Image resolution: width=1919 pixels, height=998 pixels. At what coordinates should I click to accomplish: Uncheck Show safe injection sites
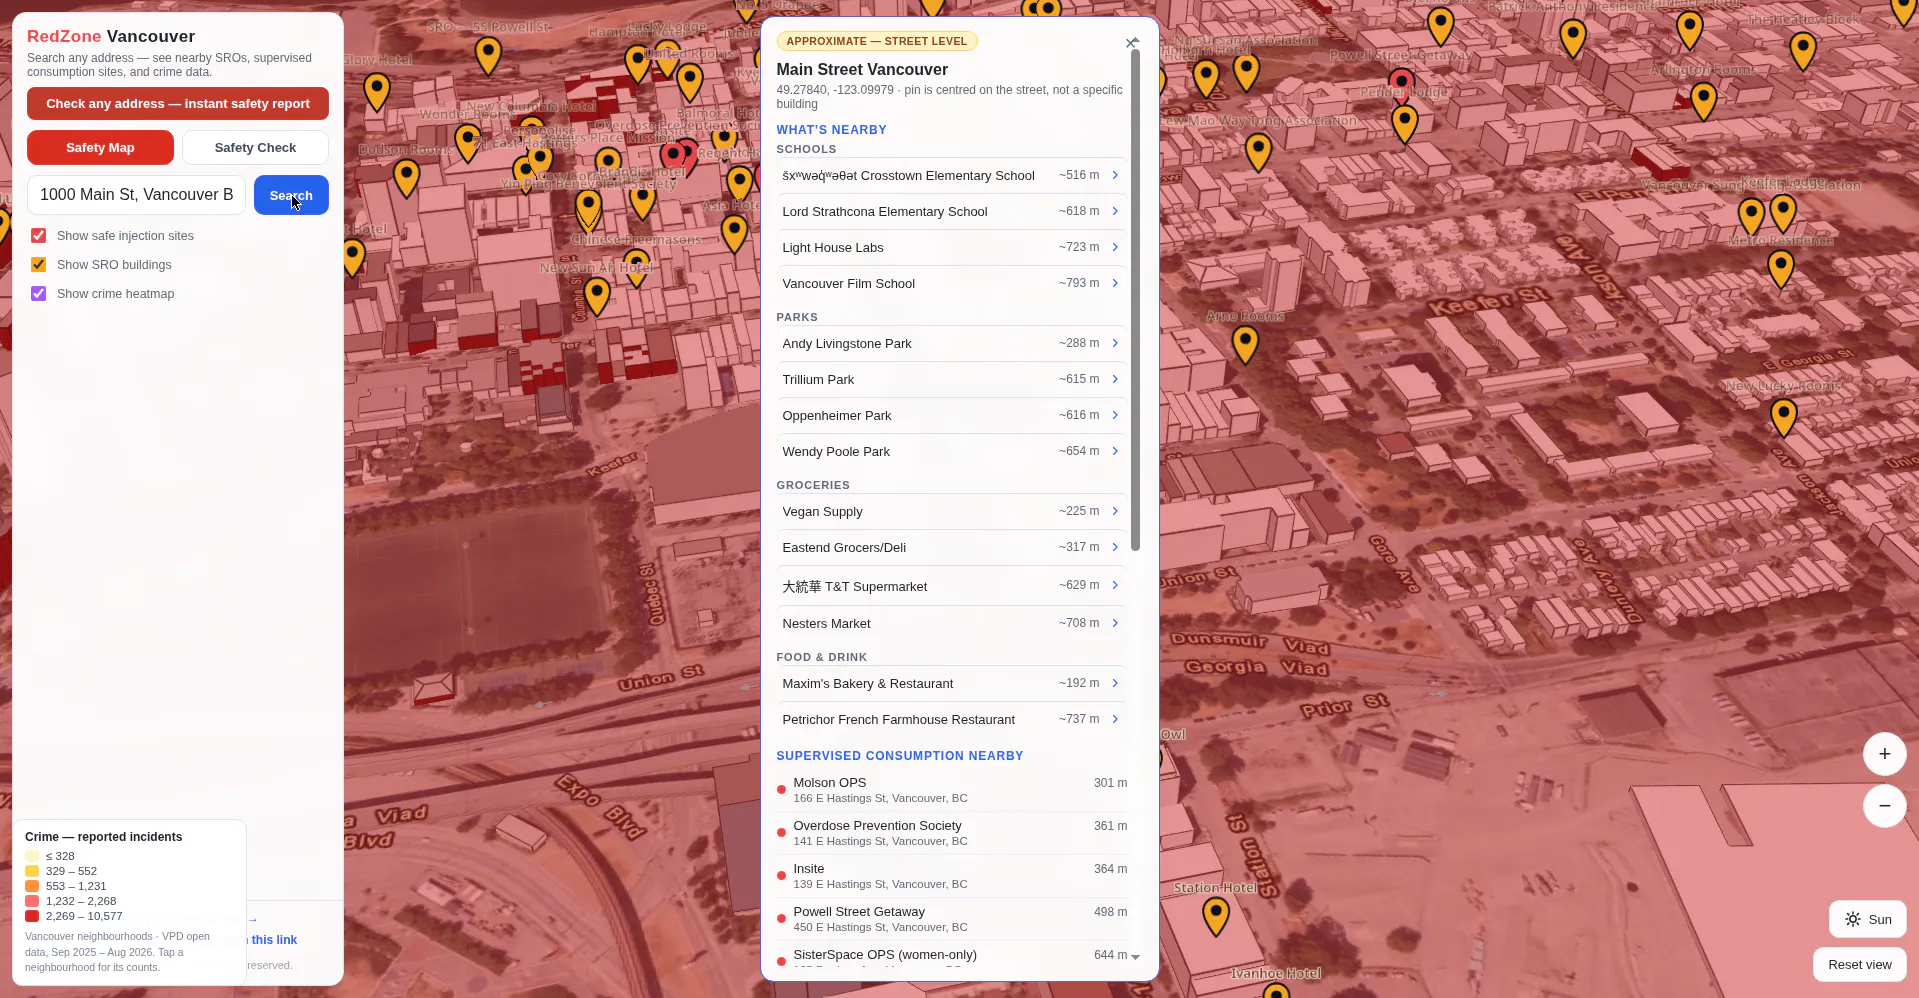pos(39,236)
